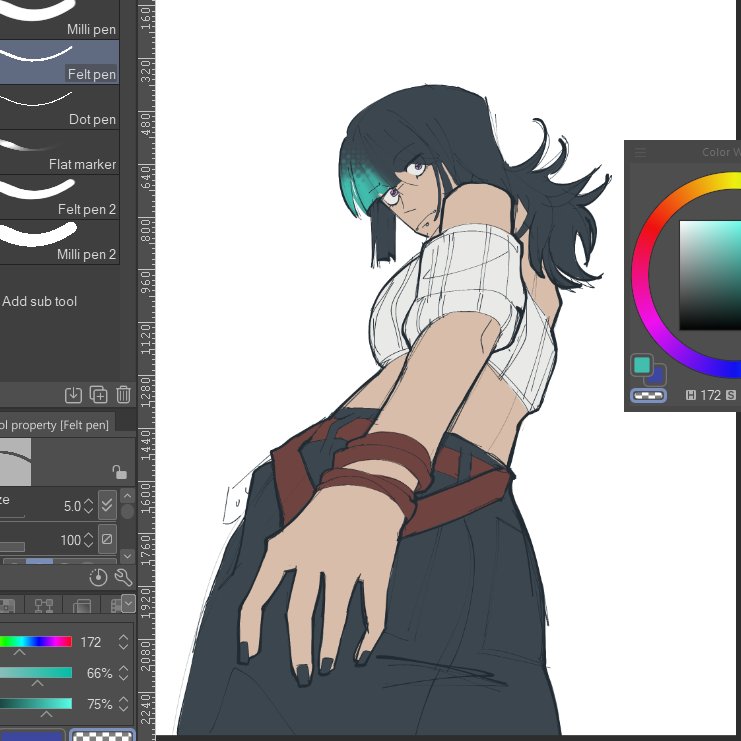
Task: Select the blue sub color swatch below sliders
Action: (31, 736)
